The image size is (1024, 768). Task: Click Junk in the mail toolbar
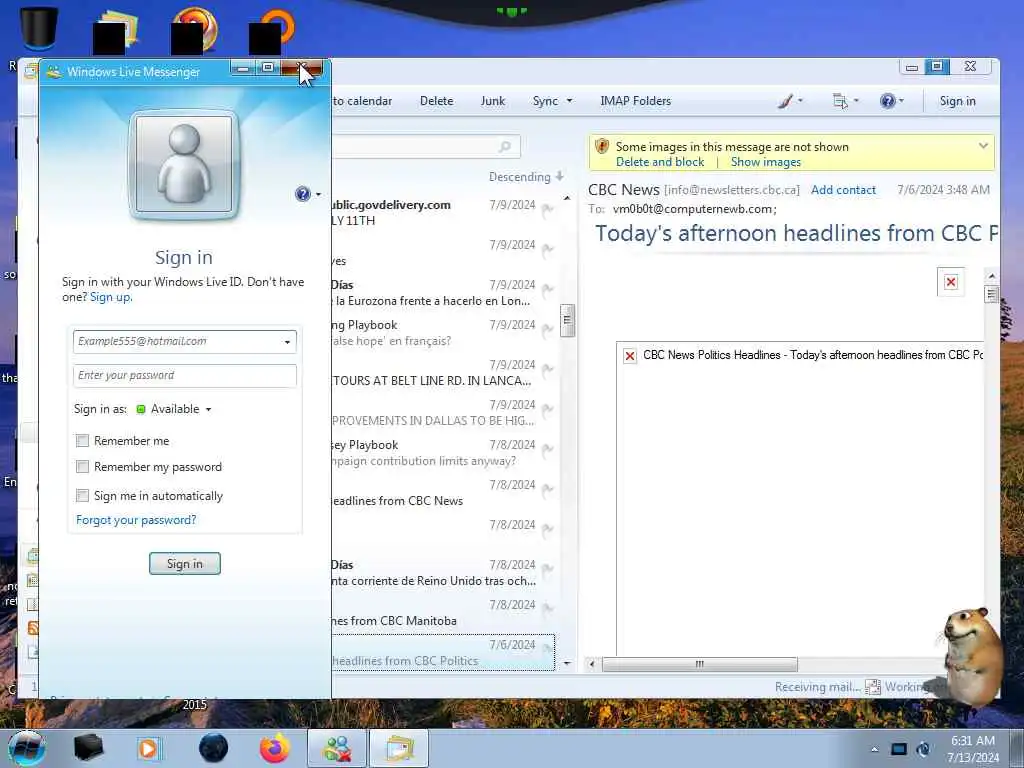pyautogui.click(x=493, y=101)
